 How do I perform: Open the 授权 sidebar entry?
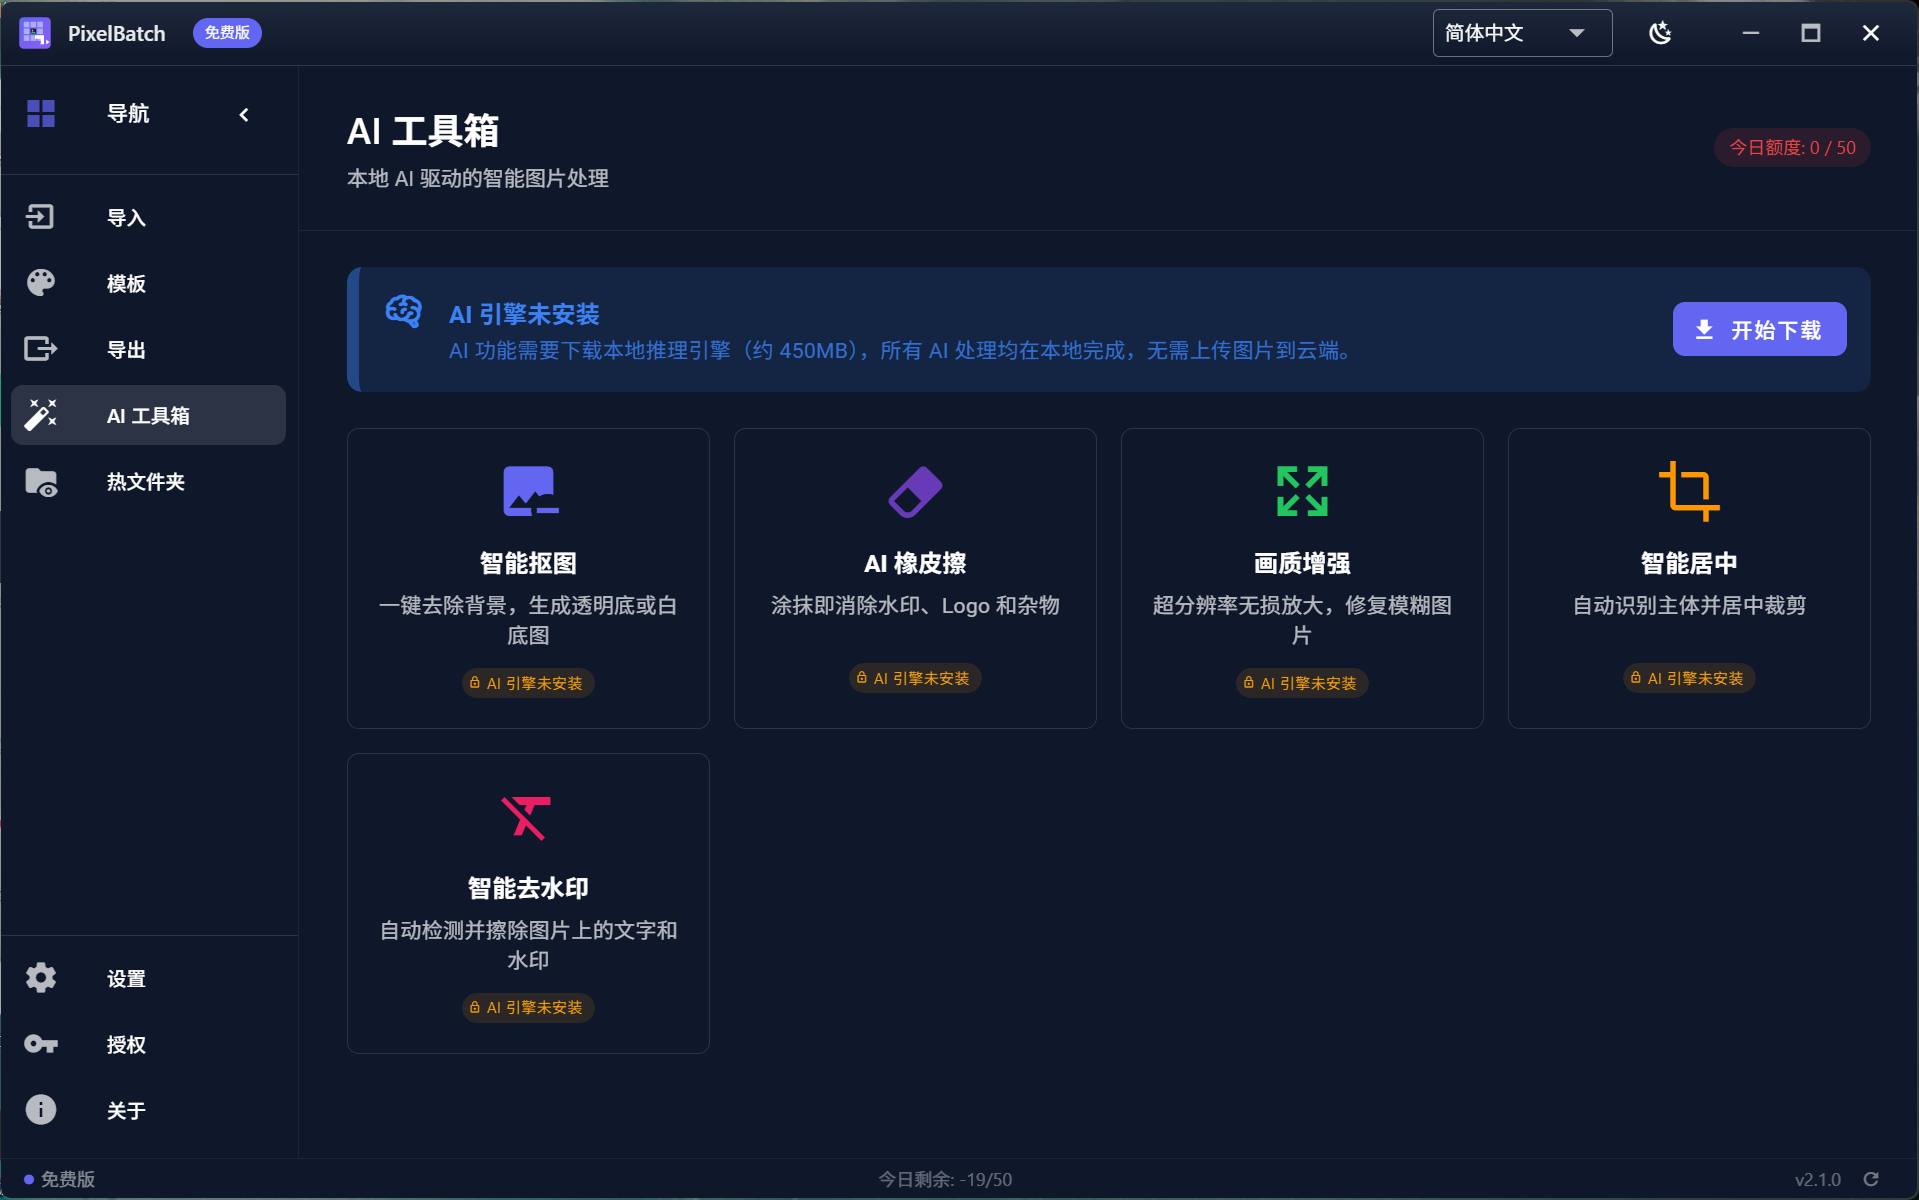point(148,1044)
